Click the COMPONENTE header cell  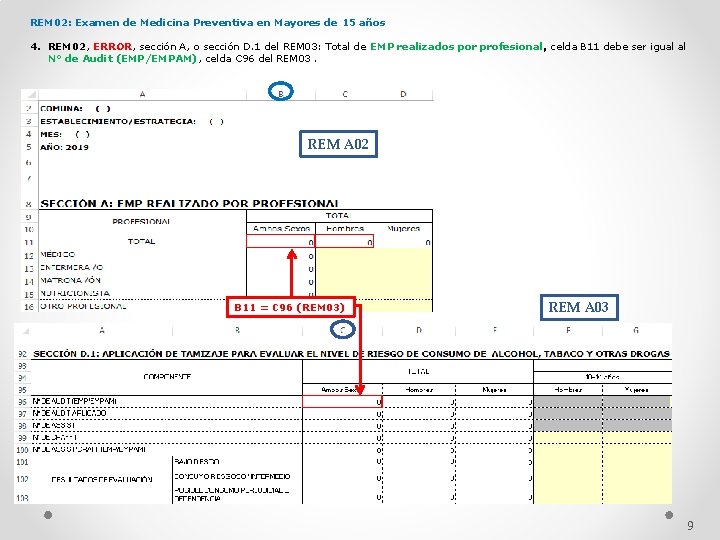167,377
